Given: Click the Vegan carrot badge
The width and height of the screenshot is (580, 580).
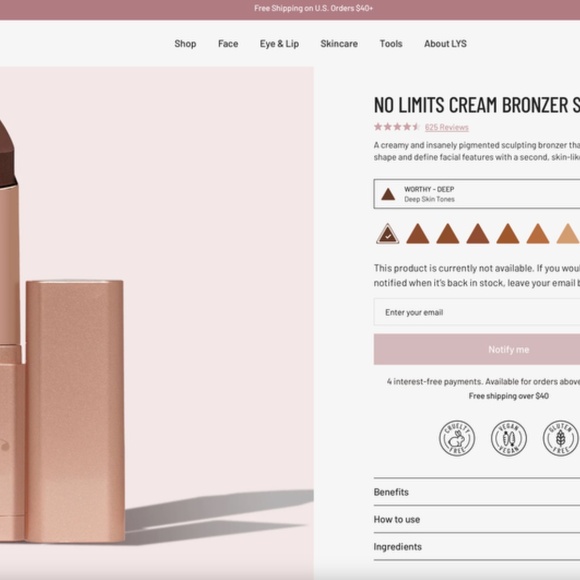Looking at the screenshot, I should pos(509,438).
